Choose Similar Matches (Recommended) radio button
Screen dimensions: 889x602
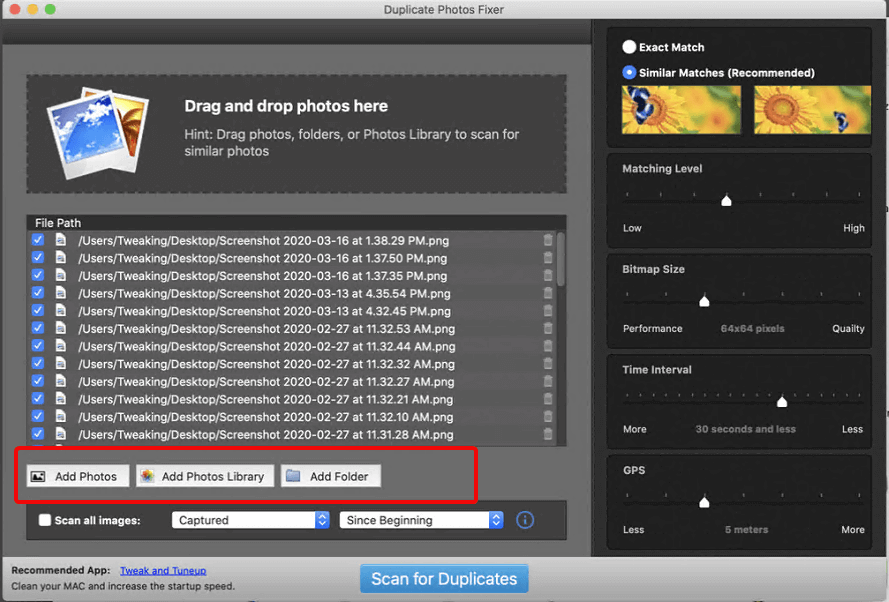[x=629, y=72]
